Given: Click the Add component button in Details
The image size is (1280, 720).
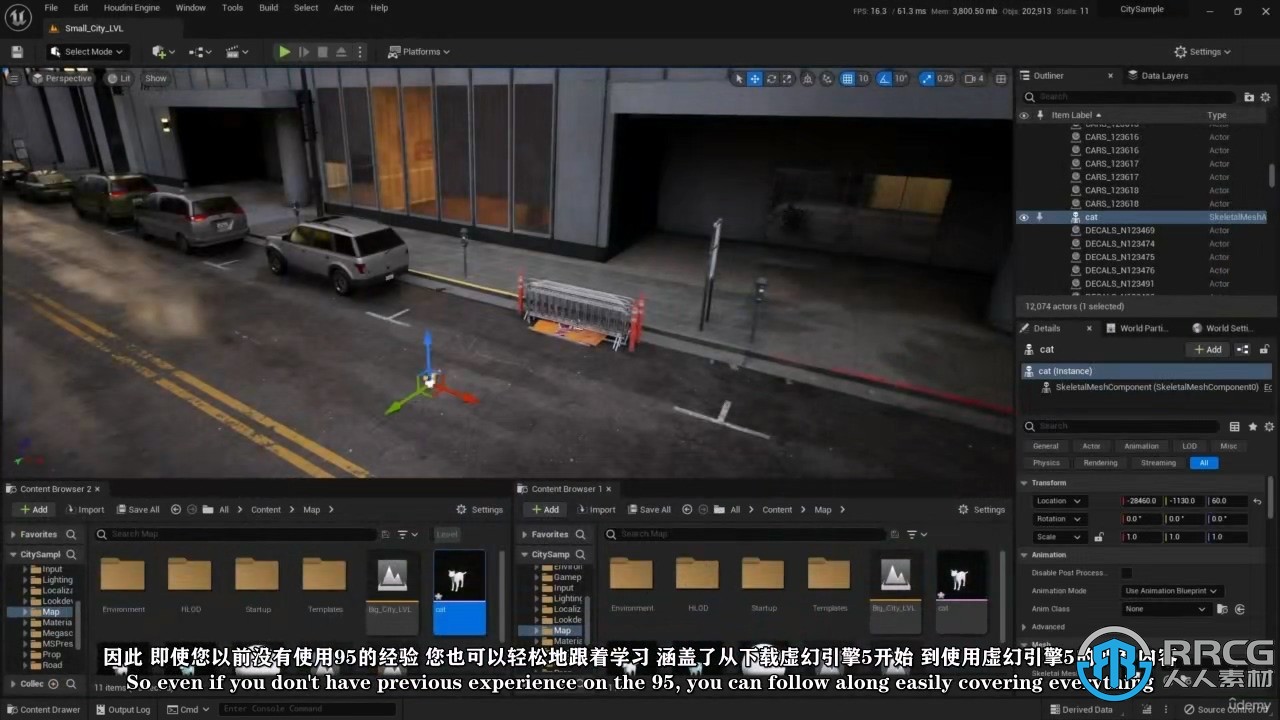Looking at the screenshot, I should [1207, 350].
